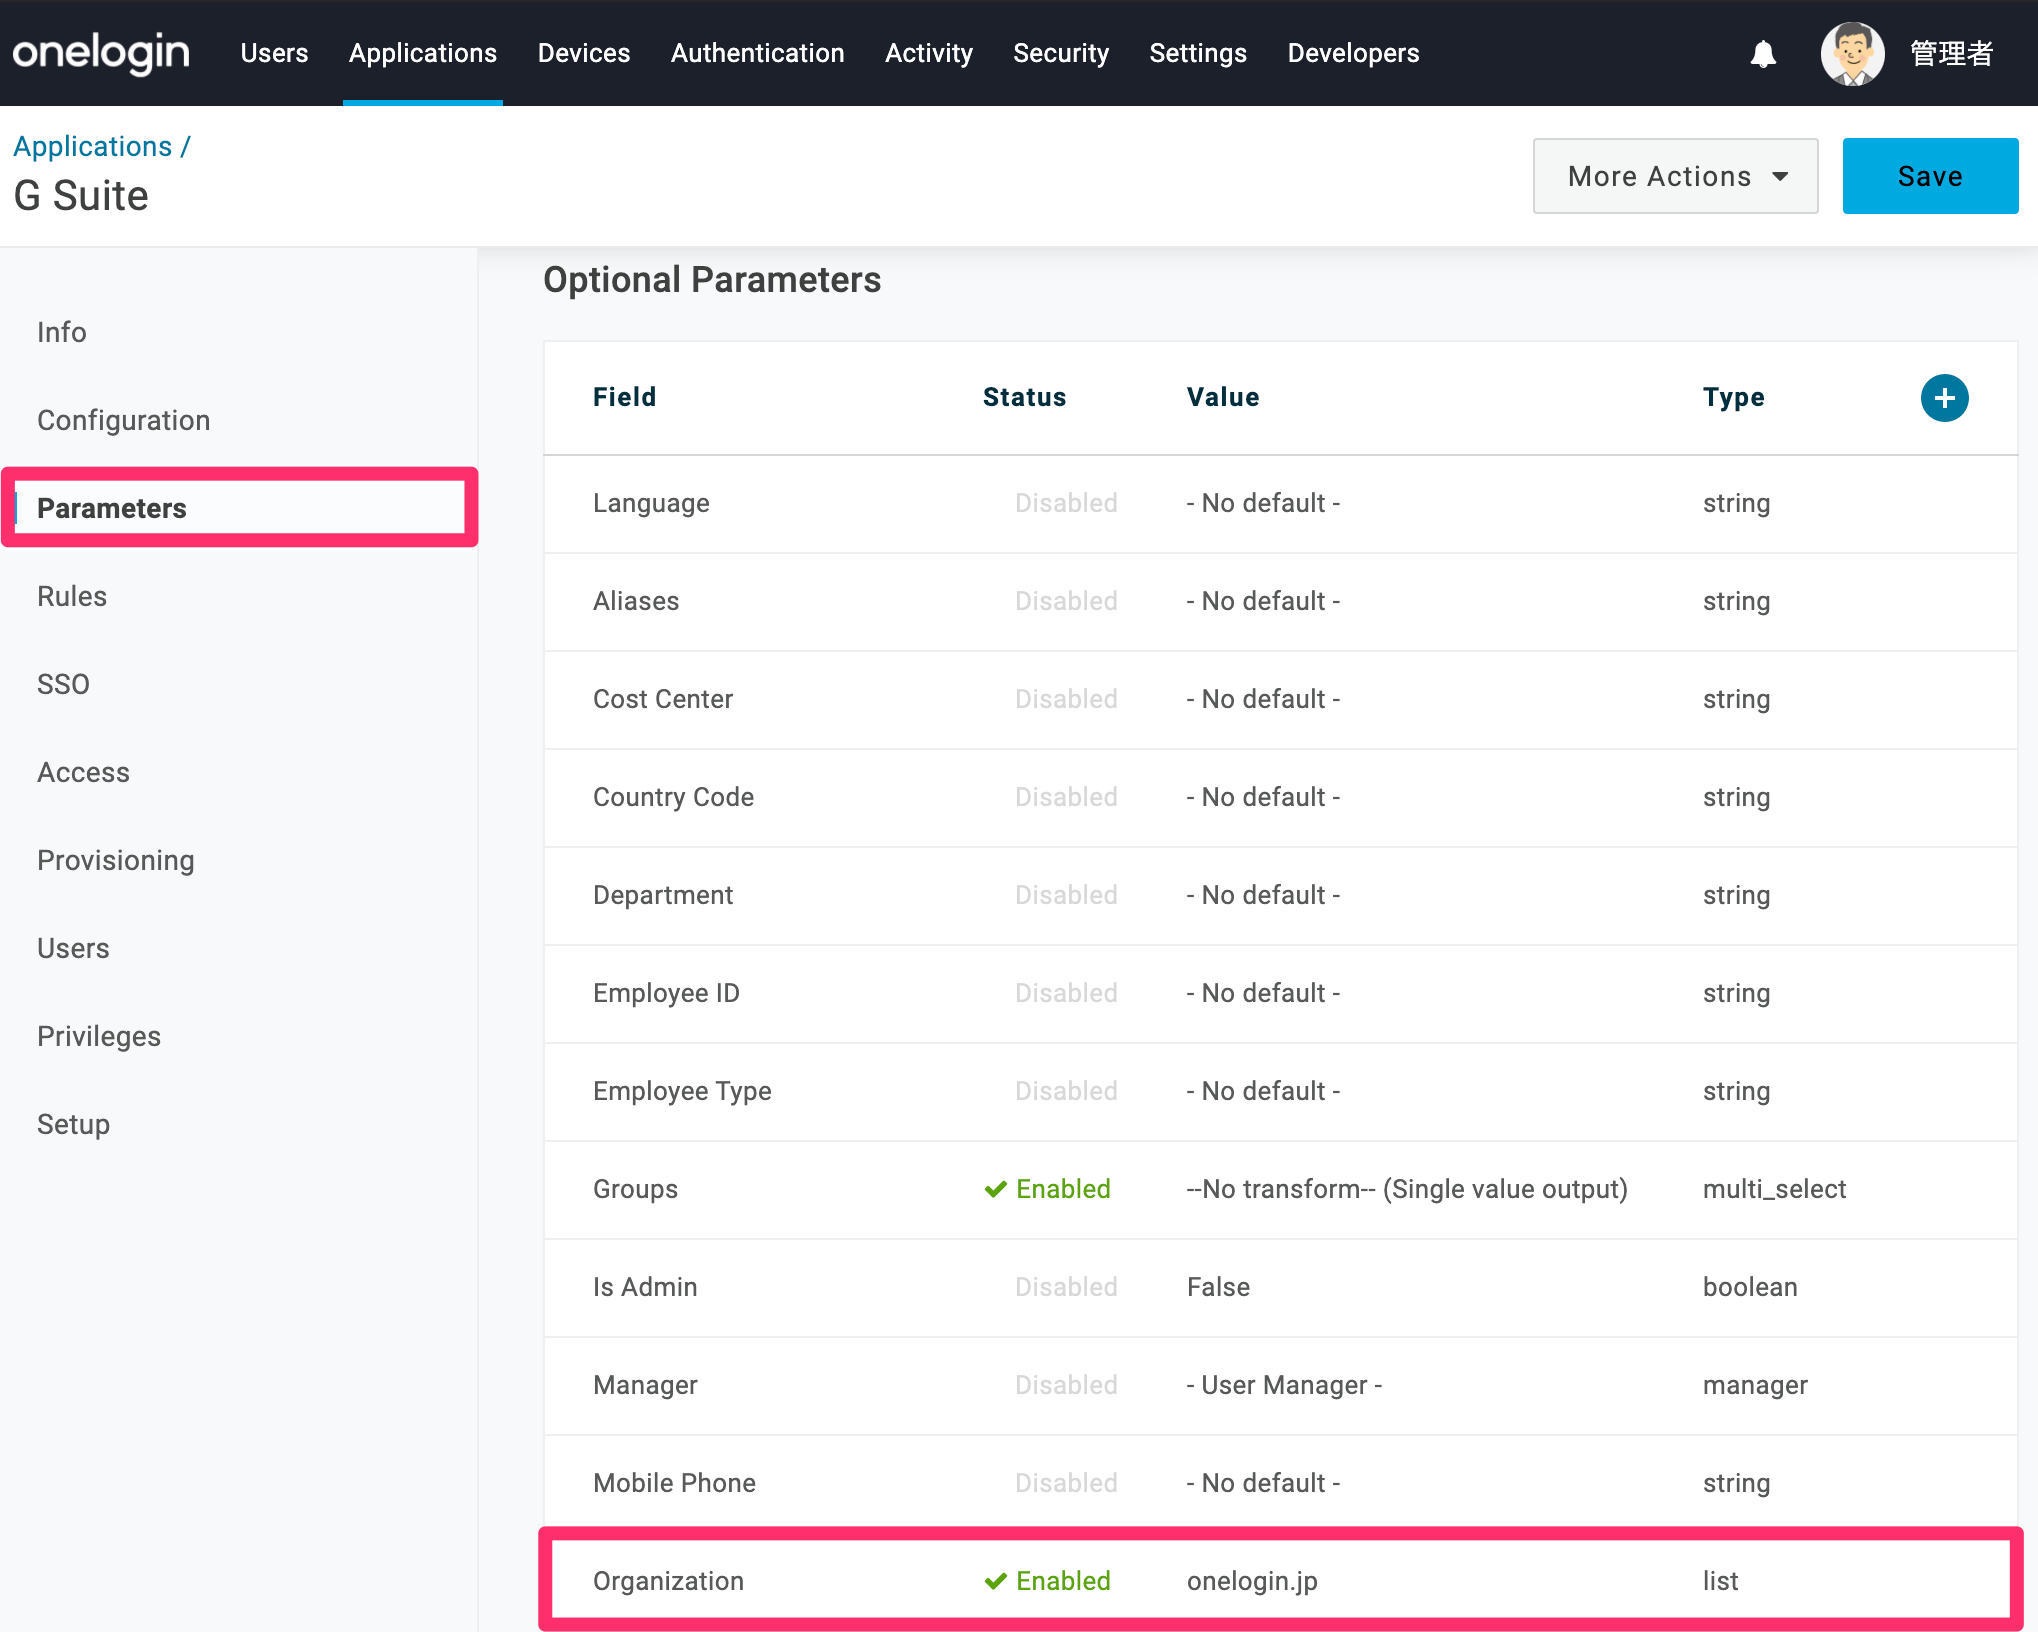
Task: Click Disabled status for Manager
Action: tap(1066, 1385)
